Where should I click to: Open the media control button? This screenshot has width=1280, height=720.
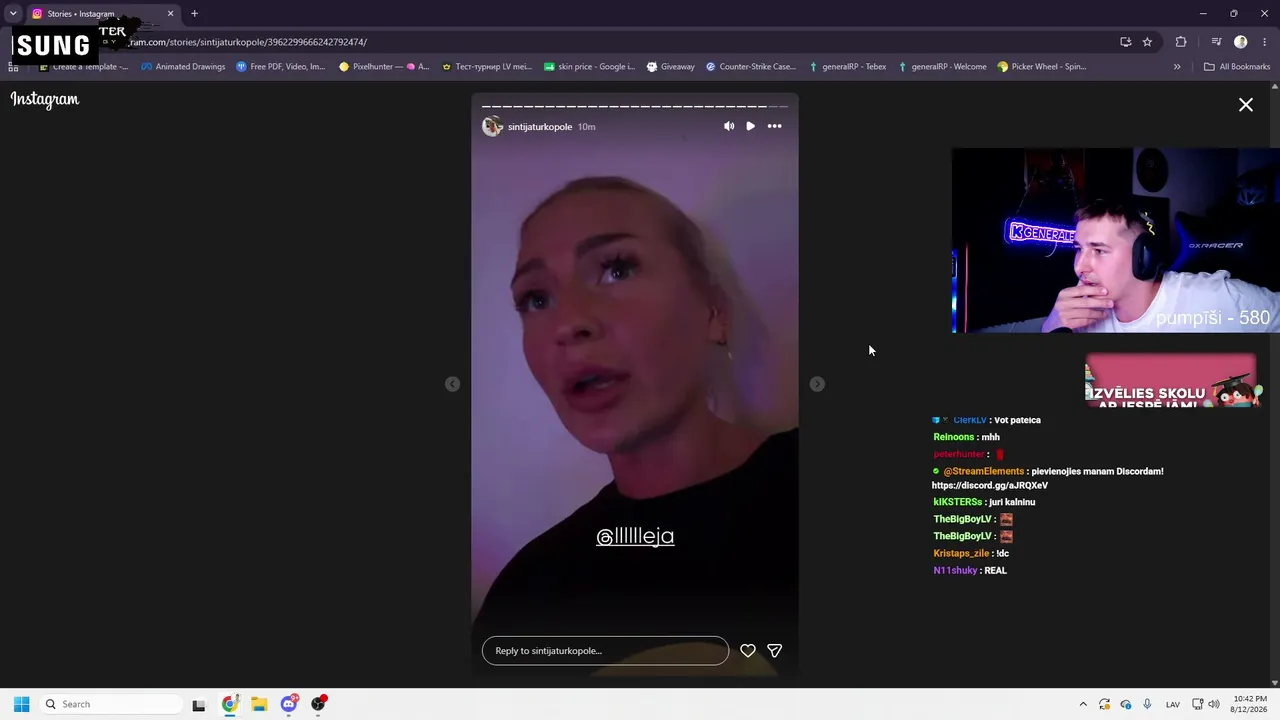click(x=1216, y=42)
